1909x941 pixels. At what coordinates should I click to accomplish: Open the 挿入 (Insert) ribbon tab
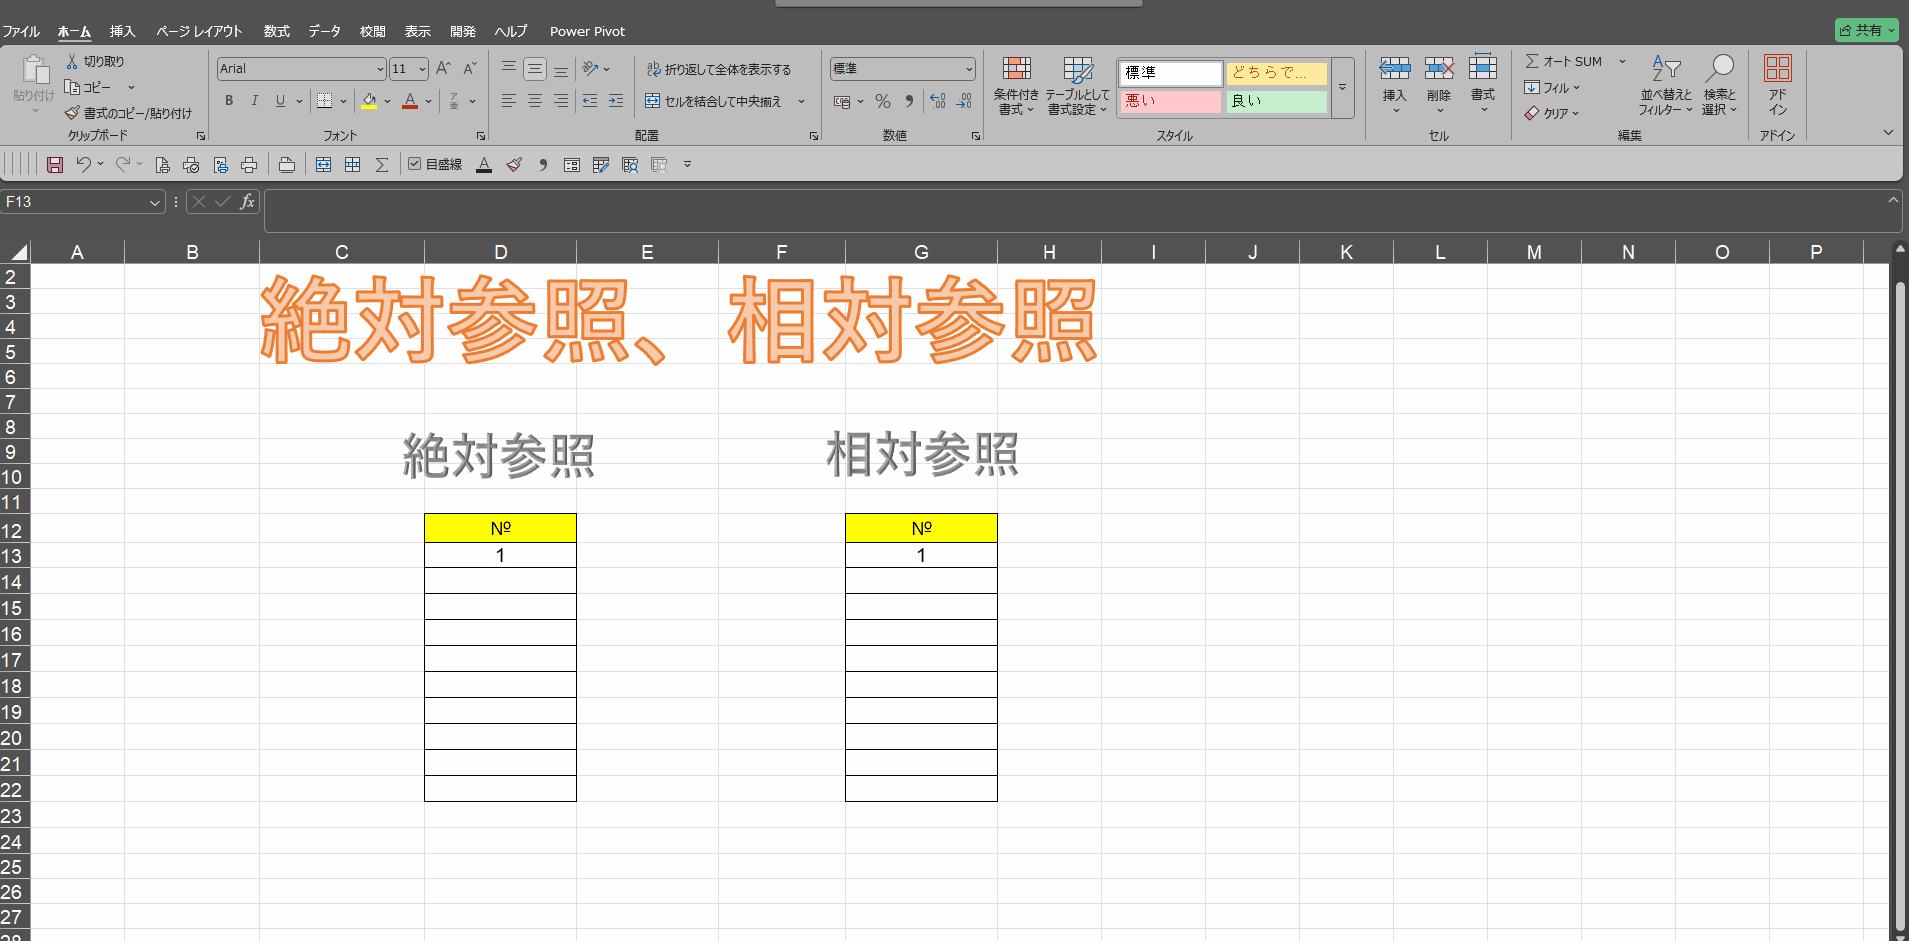(122, 31)
